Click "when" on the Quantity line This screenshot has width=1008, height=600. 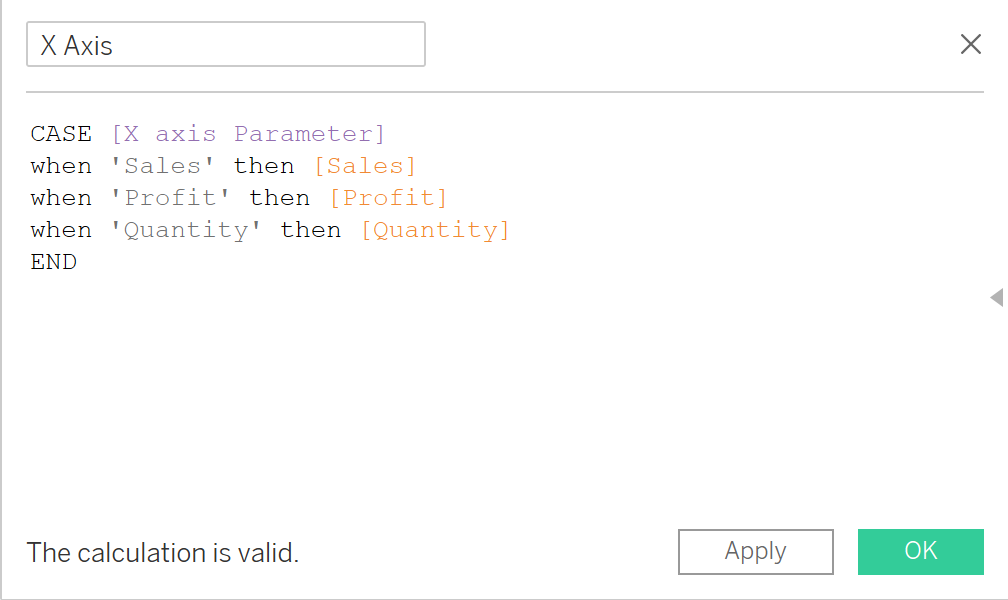tap(61, 230)
